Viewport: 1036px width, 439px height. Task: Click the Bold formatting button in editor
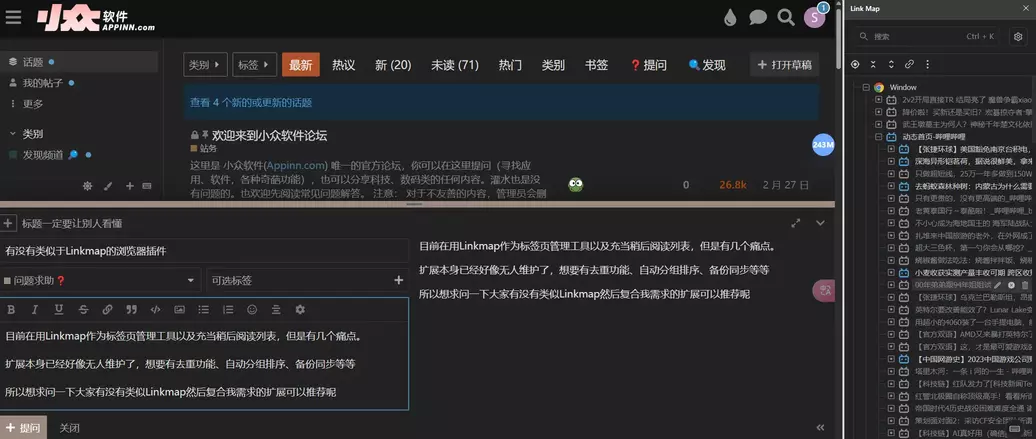(x=9, y=310)
